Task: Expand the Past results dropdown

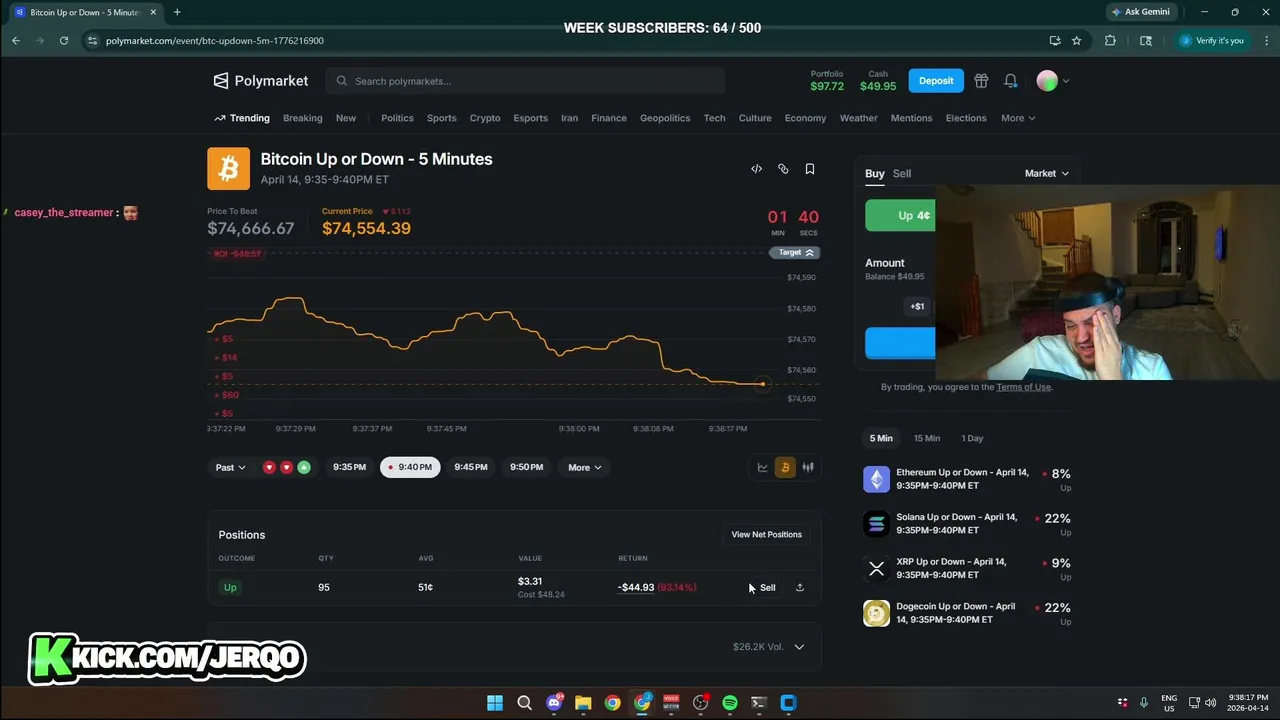Action: point(230,467)
